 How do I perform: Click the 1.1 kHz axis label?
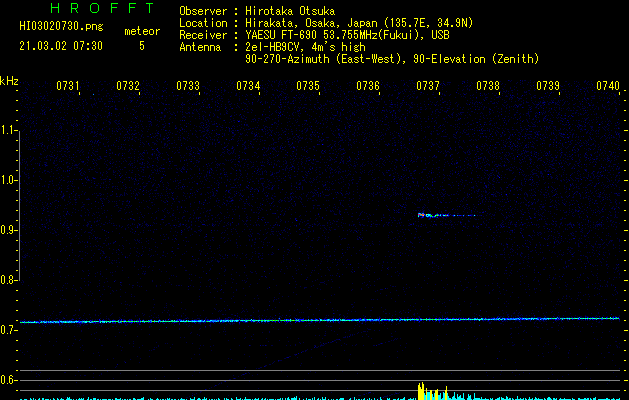tap(8, 130)
